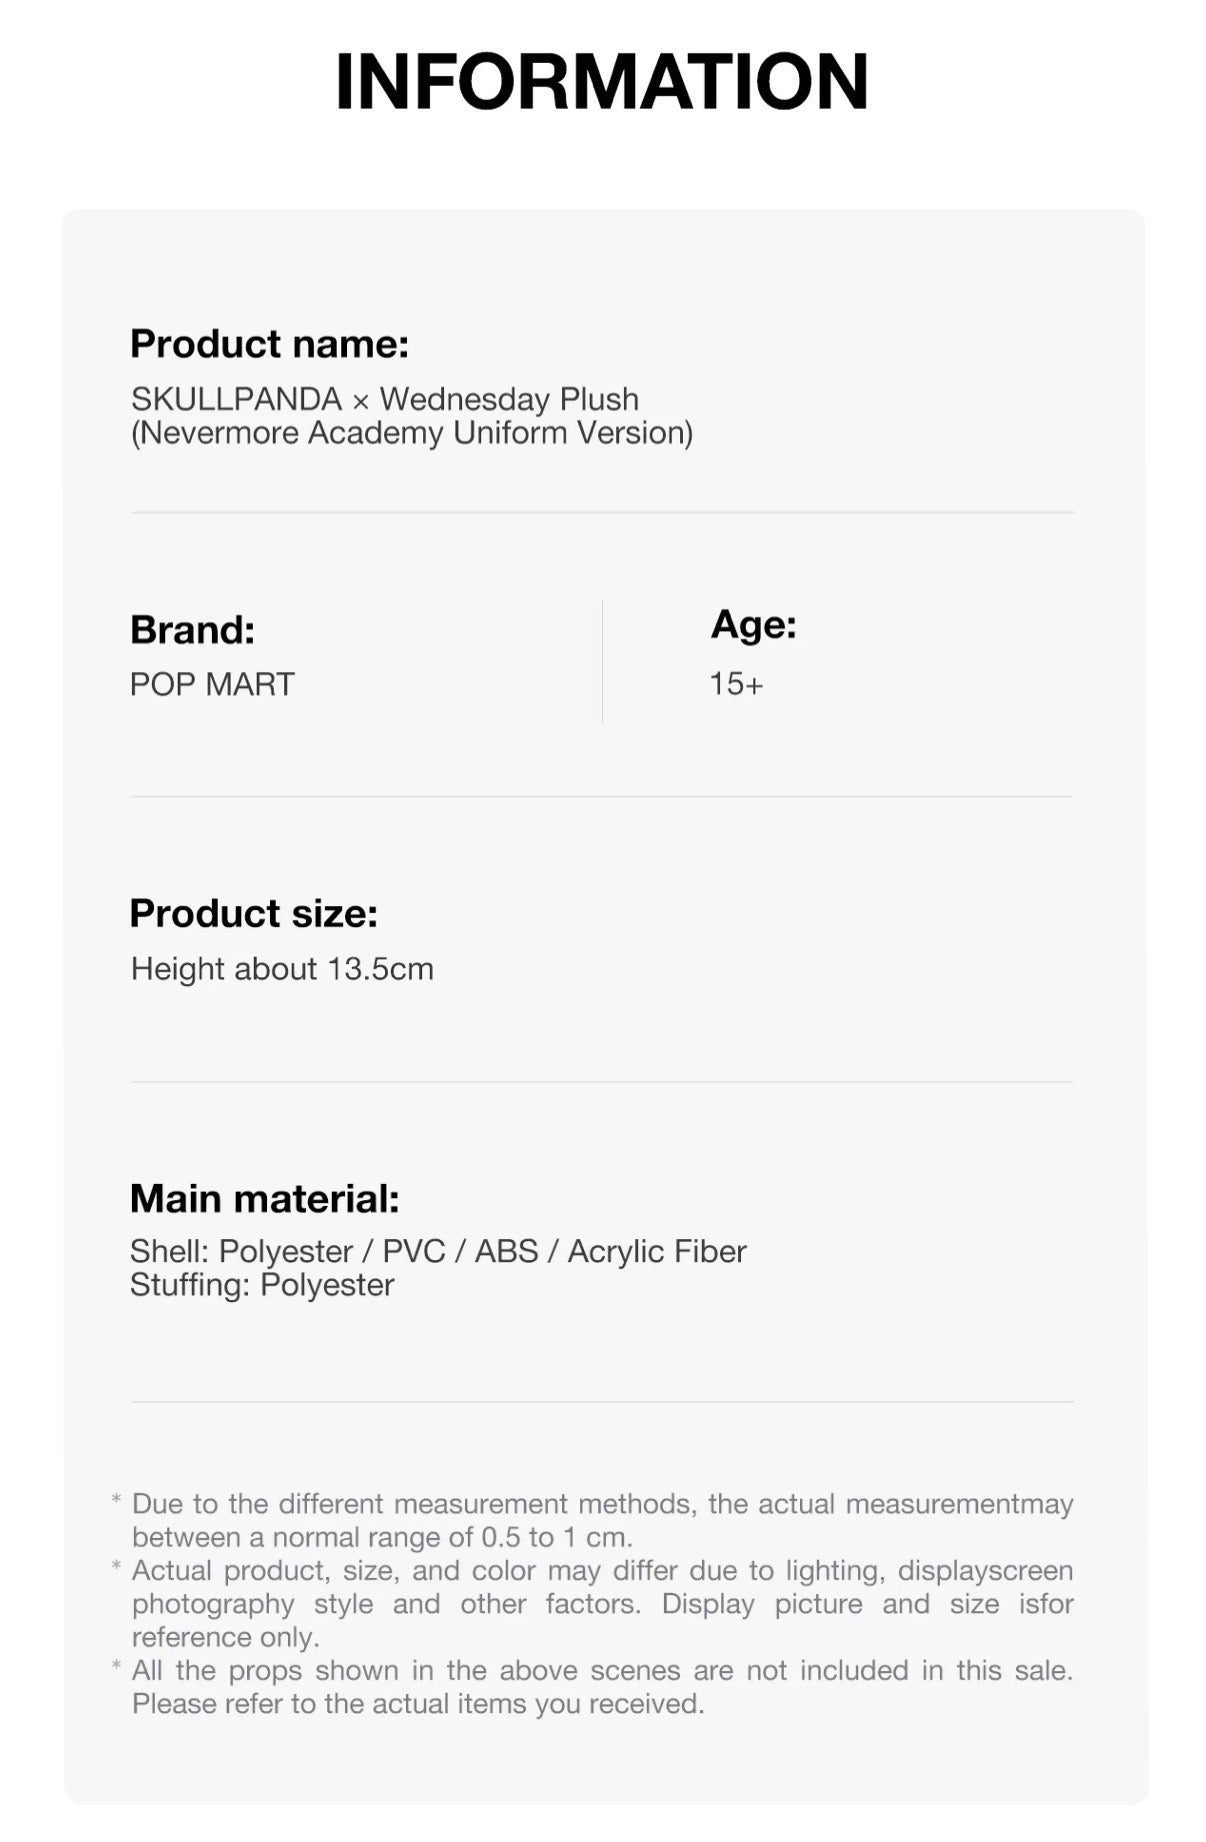The height and width of the screenshot is (1842, 1206).
Task: Click the POP MART brand name
Action: [212, 684]
